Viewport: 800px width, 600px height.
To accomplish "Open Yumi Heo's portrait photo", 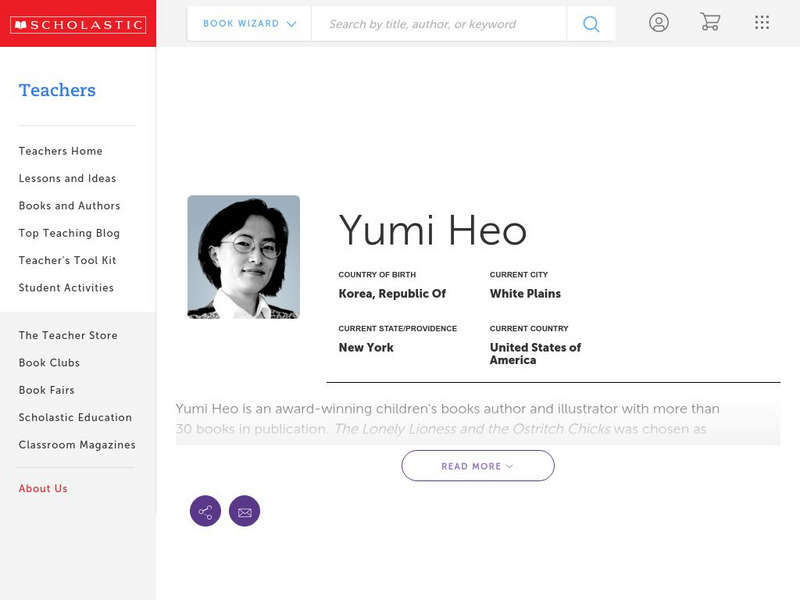I will click(243, 257).
